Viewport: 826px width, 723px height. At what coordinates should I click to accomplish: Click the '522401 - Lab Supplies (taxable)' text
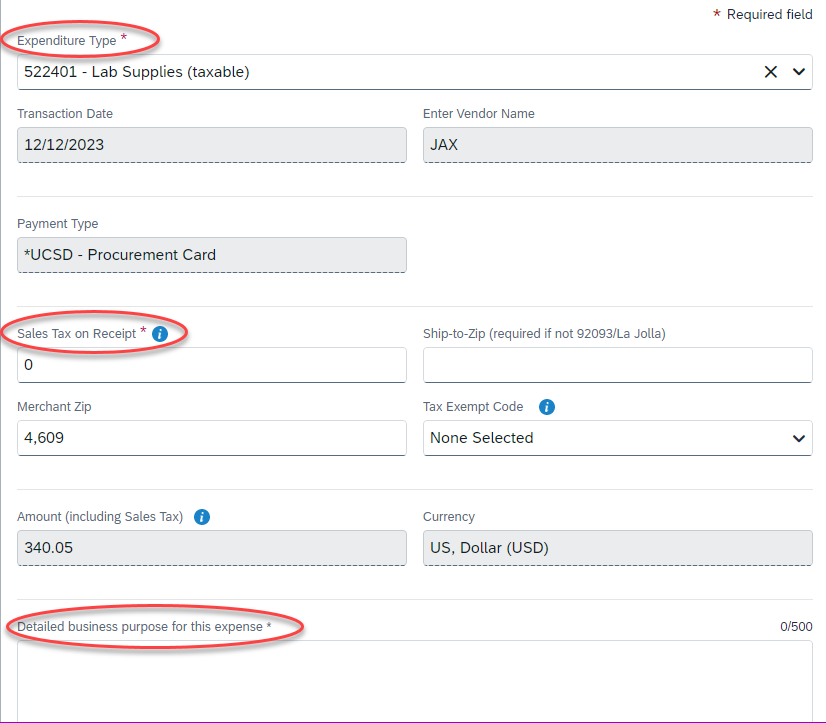pyautogui.click(x=137, y=72)
